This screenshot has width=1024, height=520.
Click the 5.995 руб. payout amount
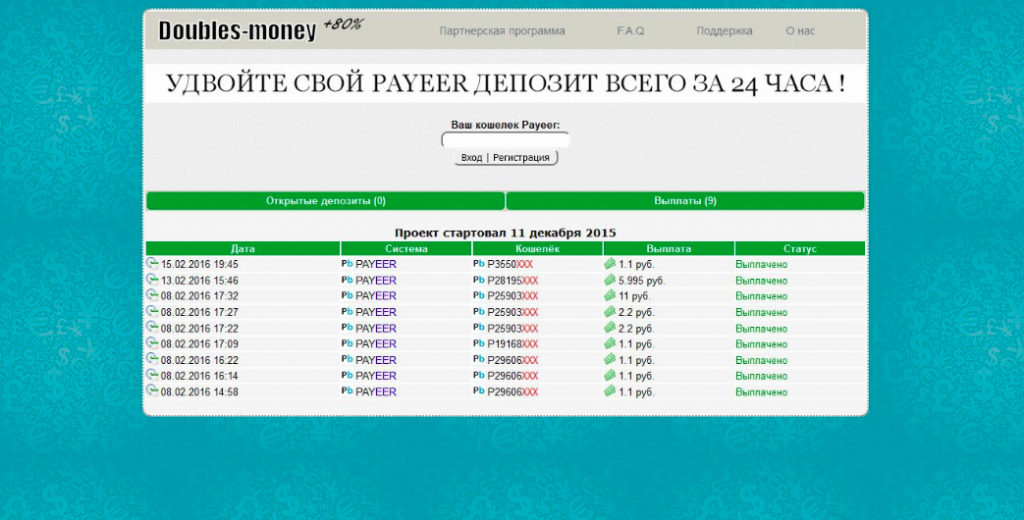coord(641,281)
